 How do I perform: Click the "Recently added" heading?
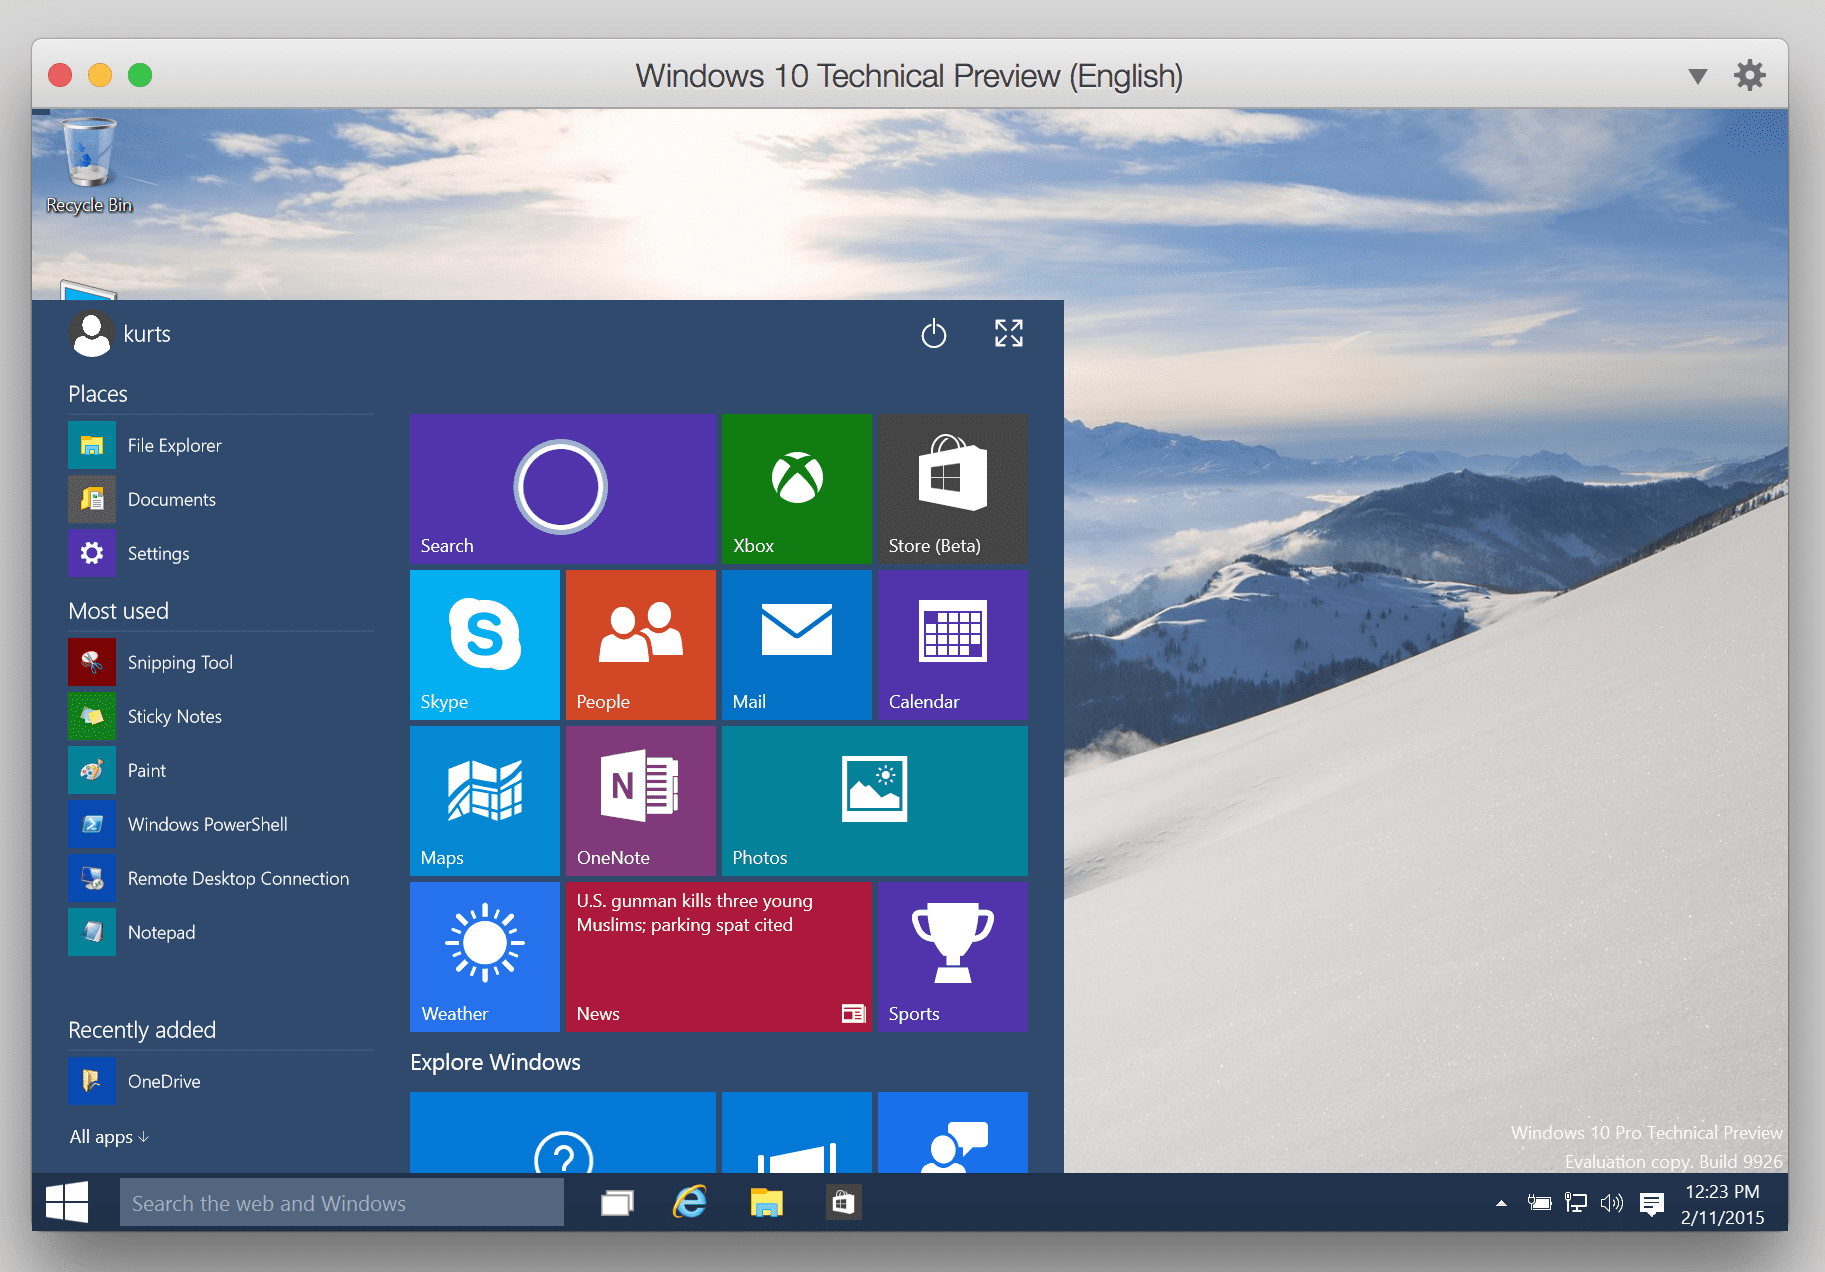point(142,1030)
